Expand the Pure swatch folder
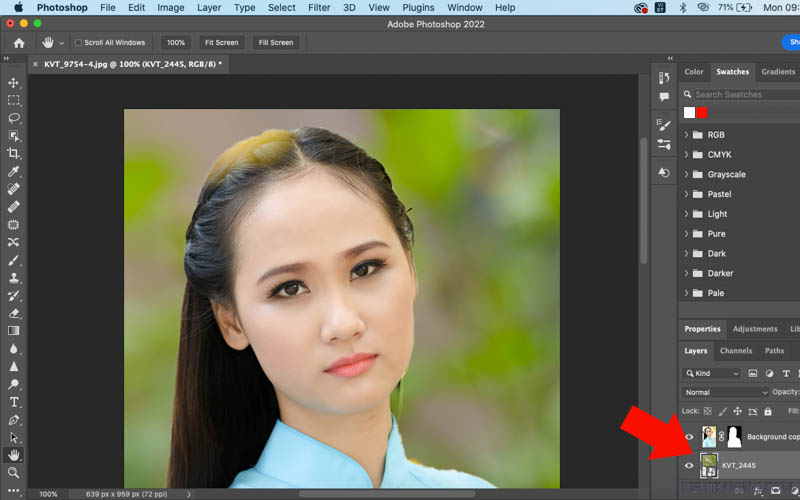The width and height of the screenshot is (800, 500). tap(686, 234)
